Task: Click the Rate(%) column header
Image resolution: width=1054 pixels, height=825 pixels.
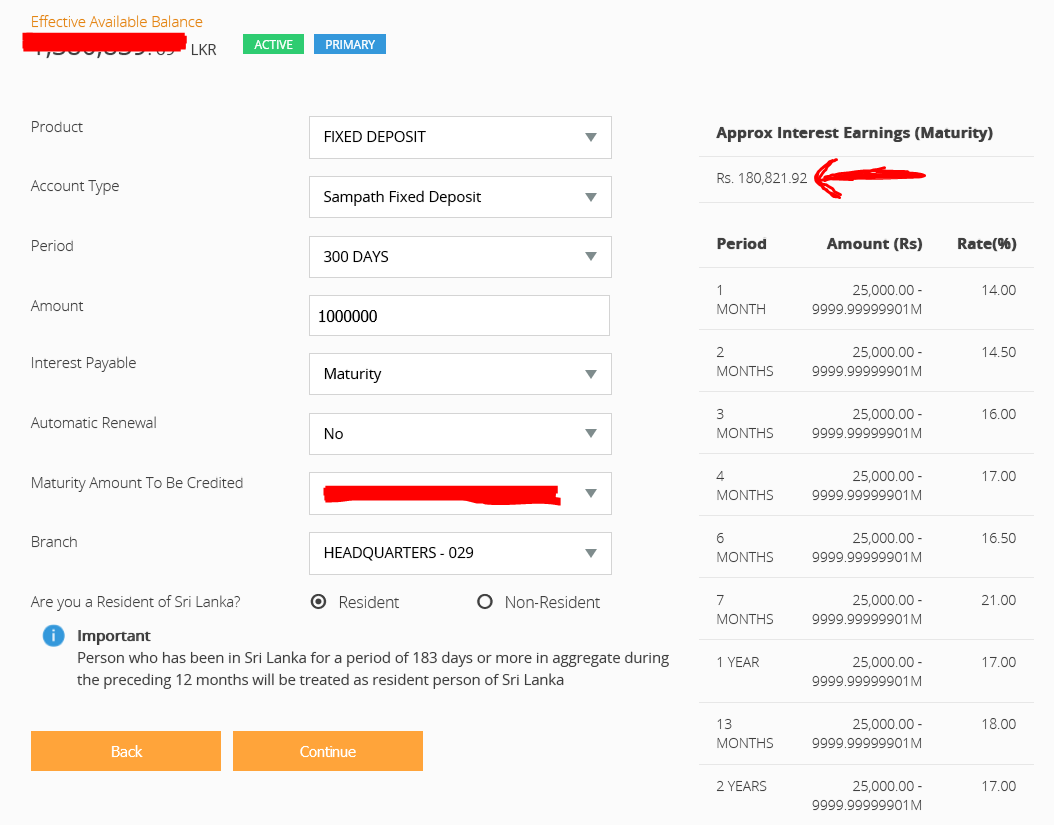Action: point(986,244)
